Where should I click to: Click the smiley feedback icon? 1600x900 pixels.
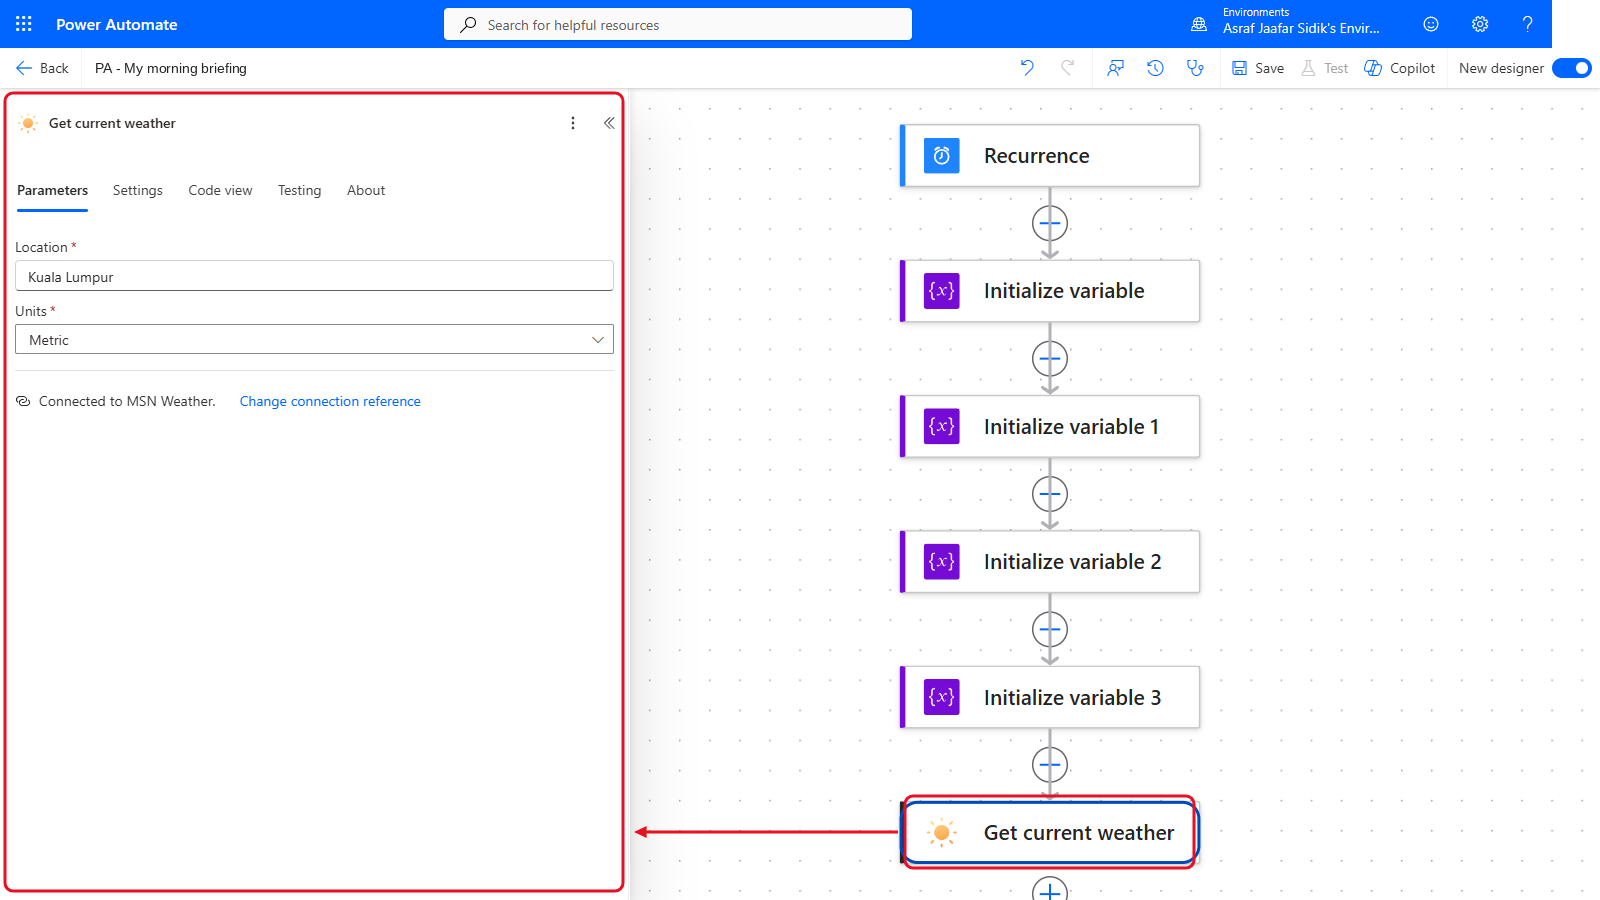[1431, 24]
